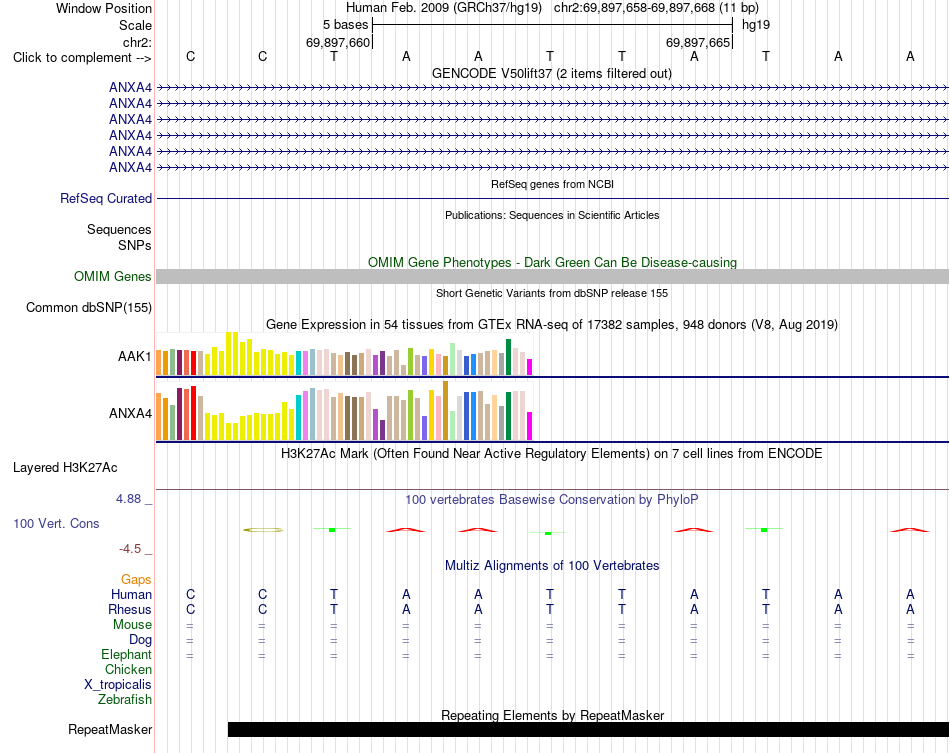Click the 'Click to complement -->' label

[x=82, y=58]
